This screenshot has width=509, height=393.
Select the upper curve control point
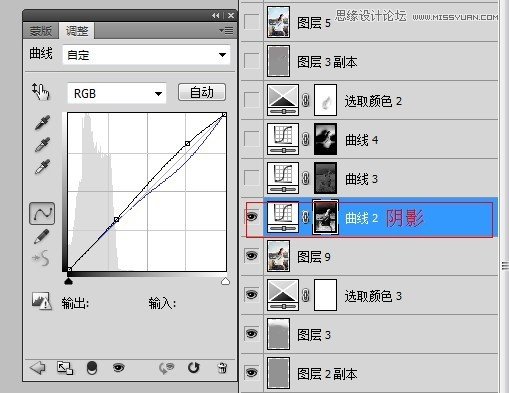click(188, 143)
